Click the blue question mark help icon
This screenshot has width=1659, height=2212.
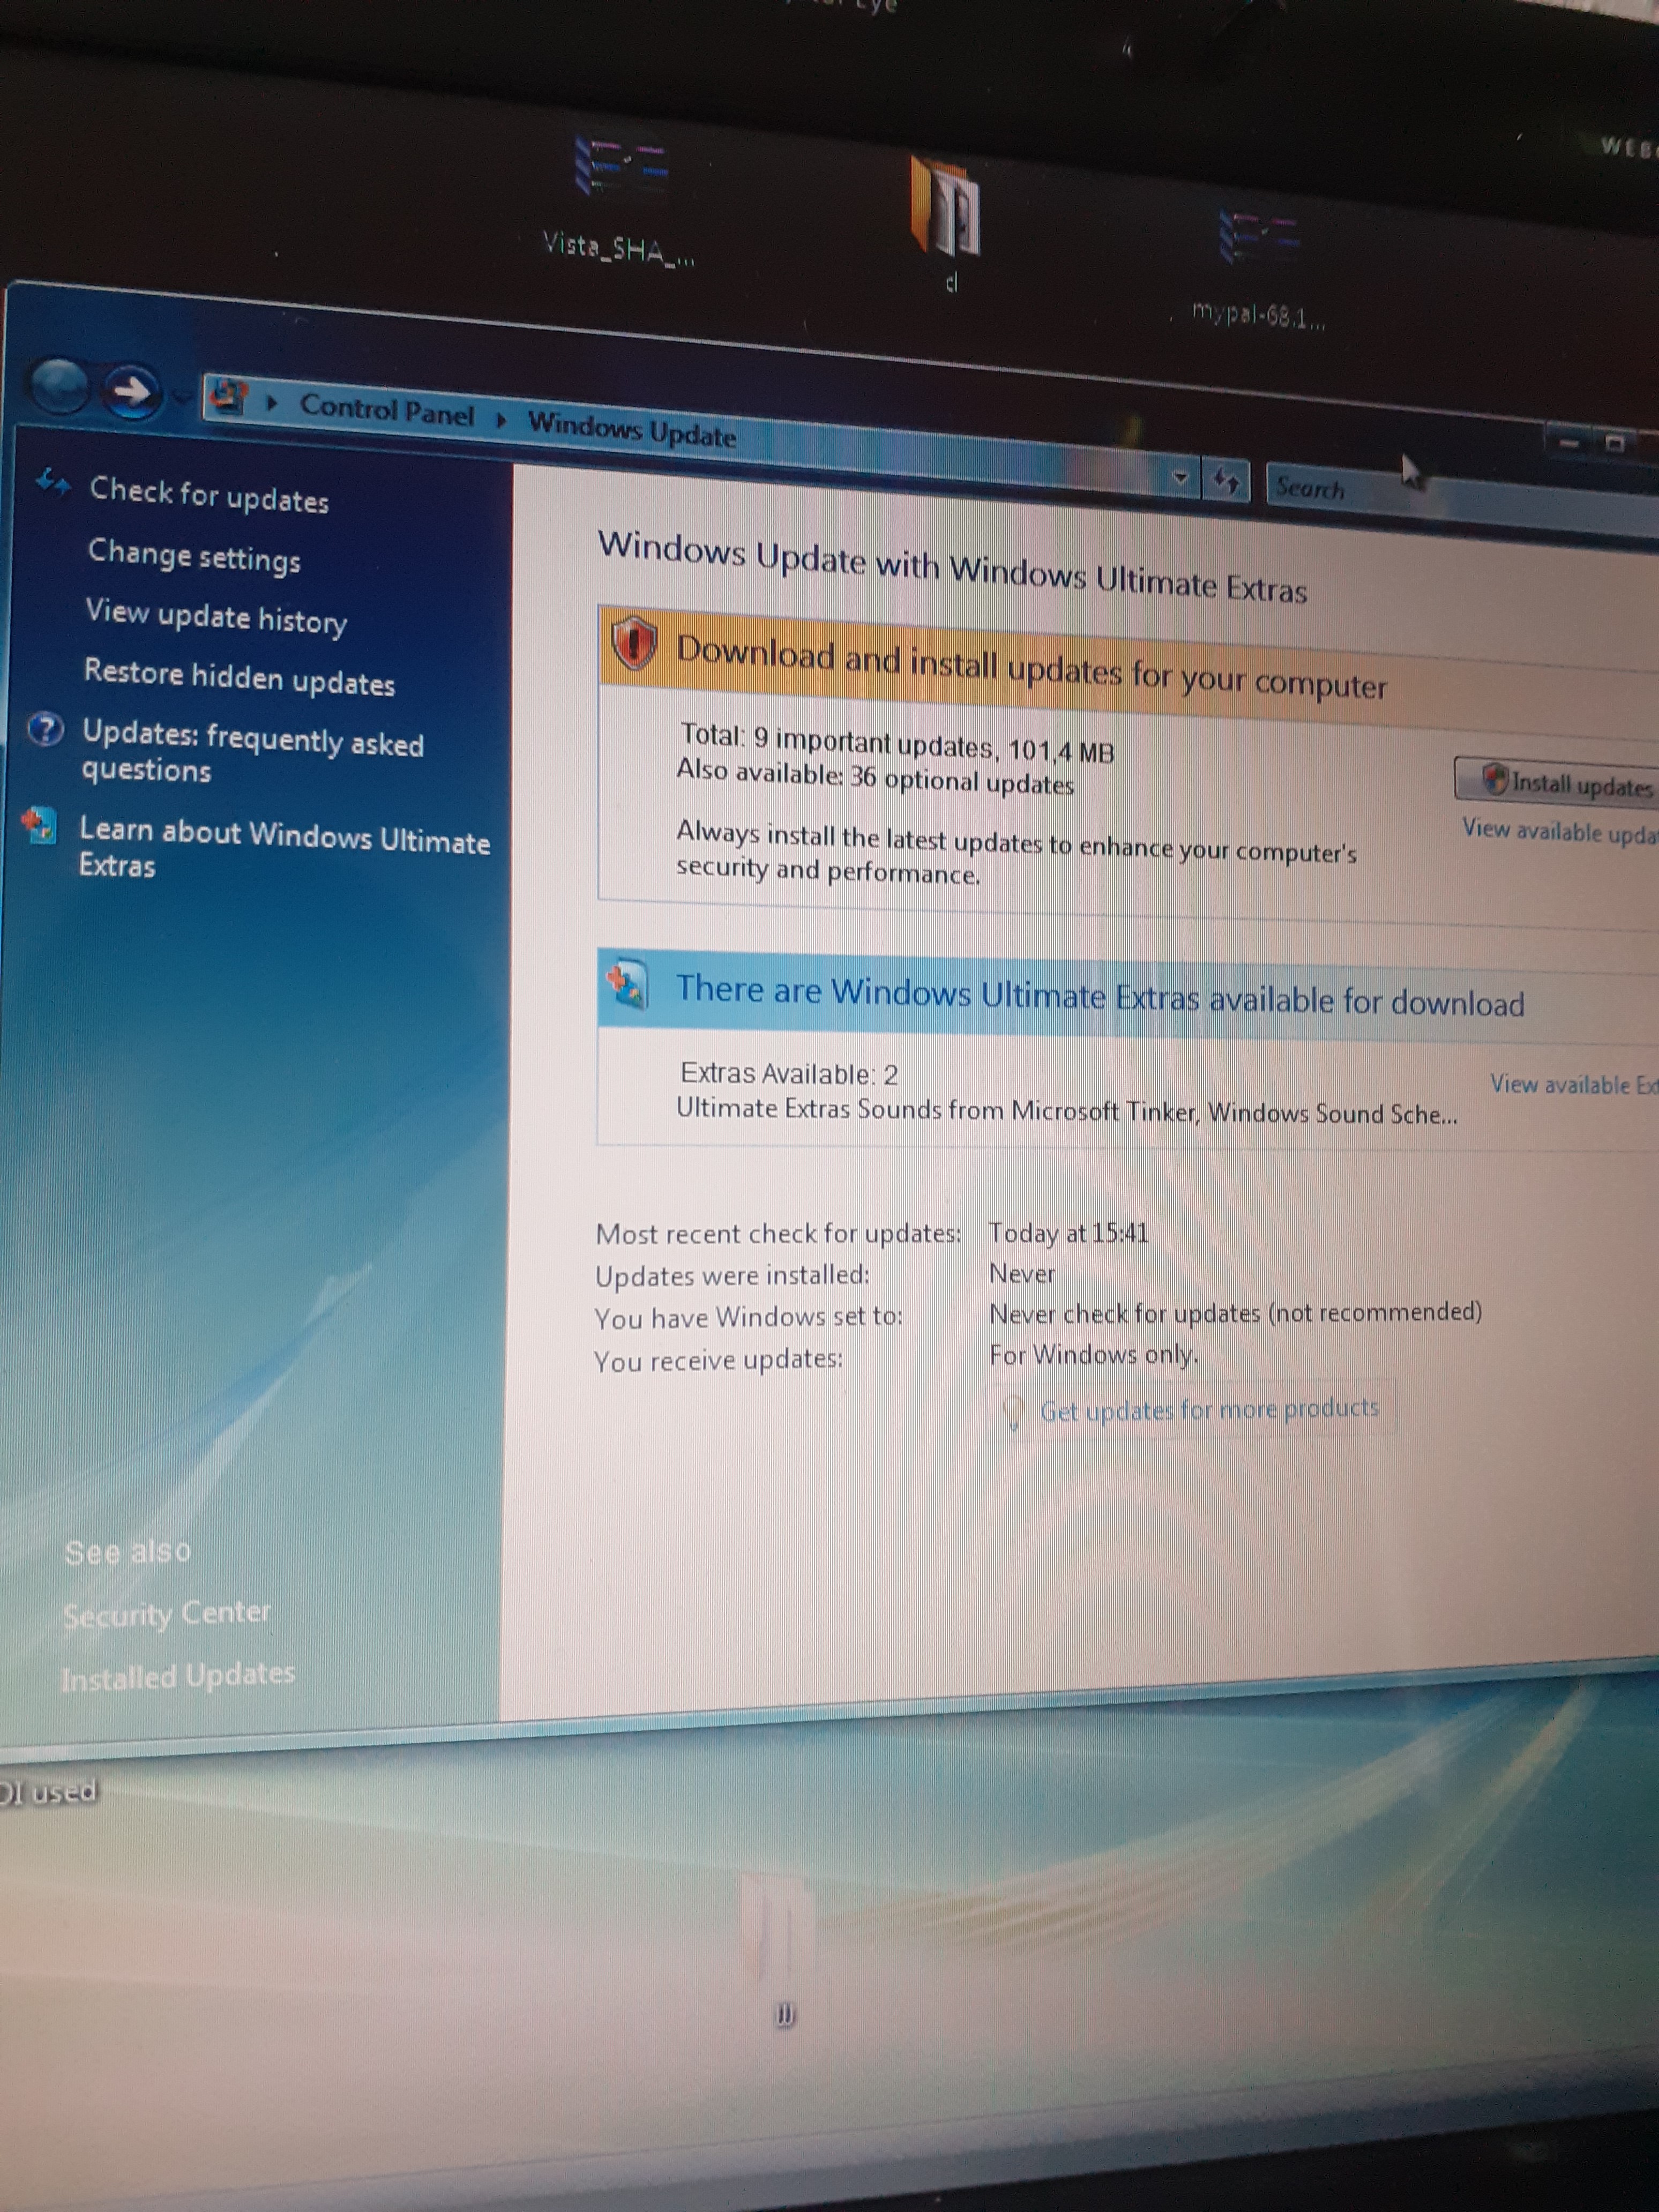pyautogui.click(x=46, y=730)
